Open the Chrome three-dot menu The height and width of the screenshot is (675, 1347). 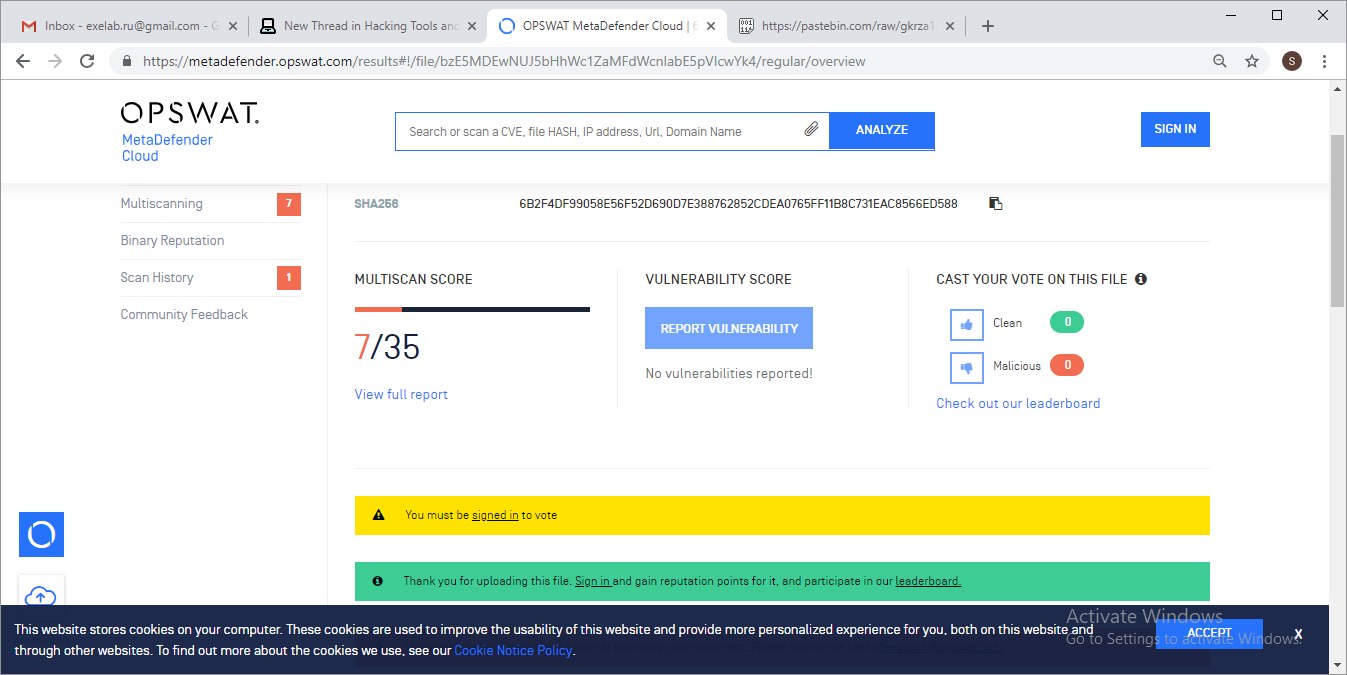pyautogui.click(x=1325, y=61)
